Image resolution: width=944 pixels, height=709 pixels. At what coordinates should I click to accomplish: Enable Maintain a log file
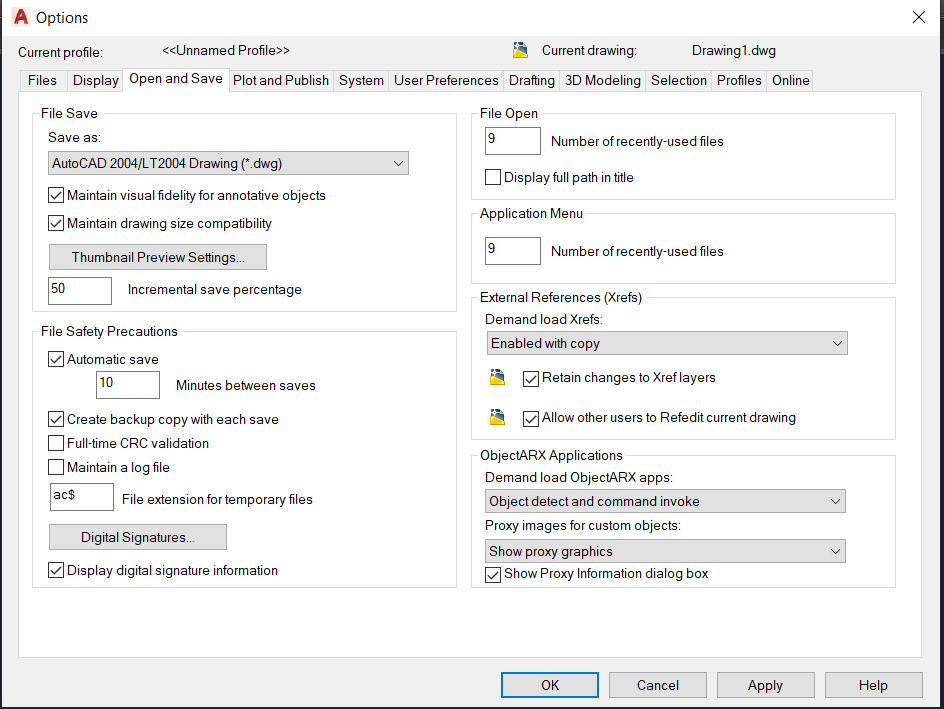[56, 467]
